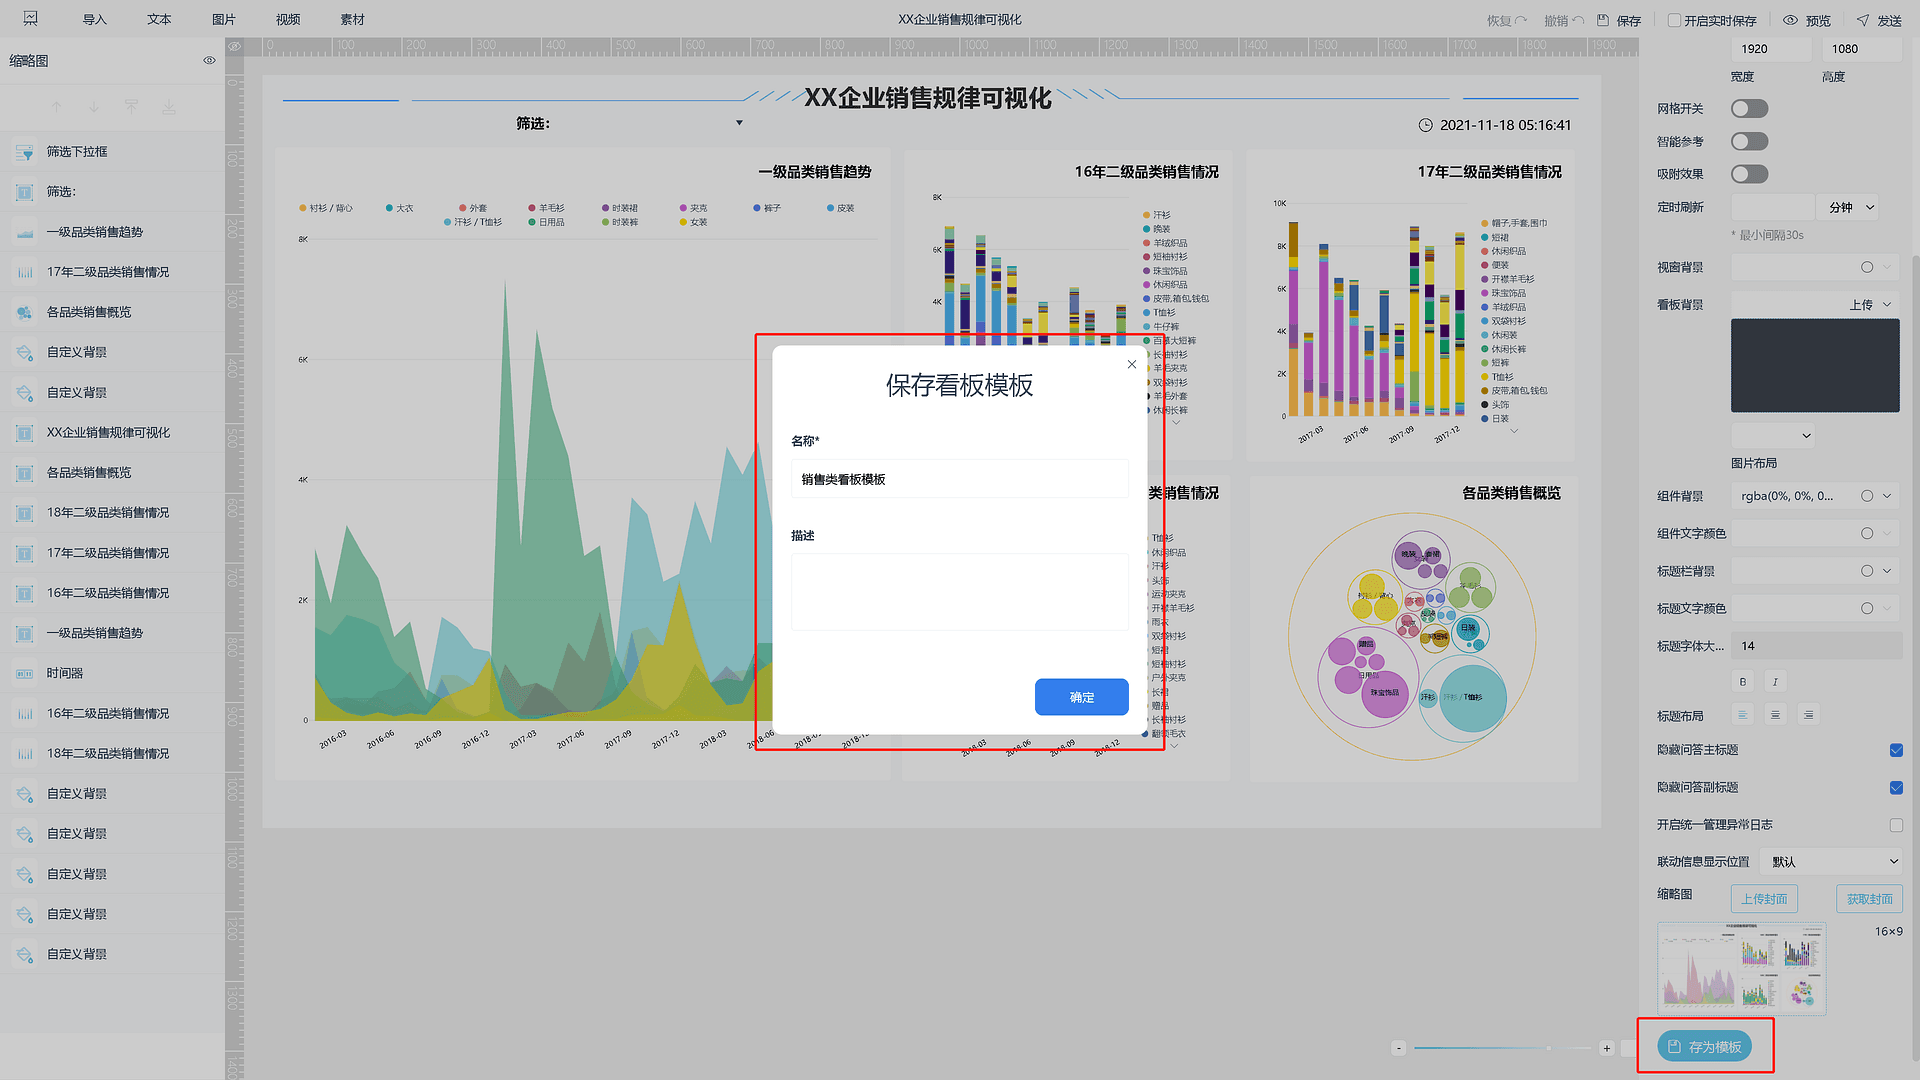Set title layout to left align
The height and width of the screenshot is (1080, 1920).
(x=1743, y=715)
